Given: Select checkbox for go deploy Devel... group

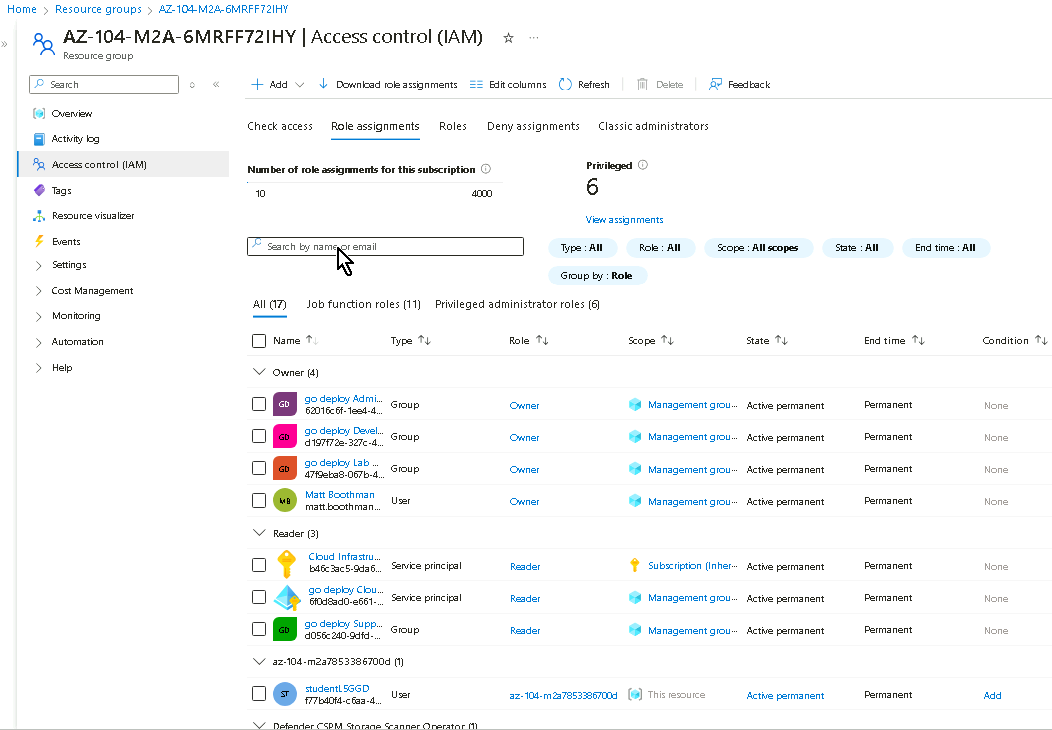Looking at the screenshot, I should click(x=259, y=436).
